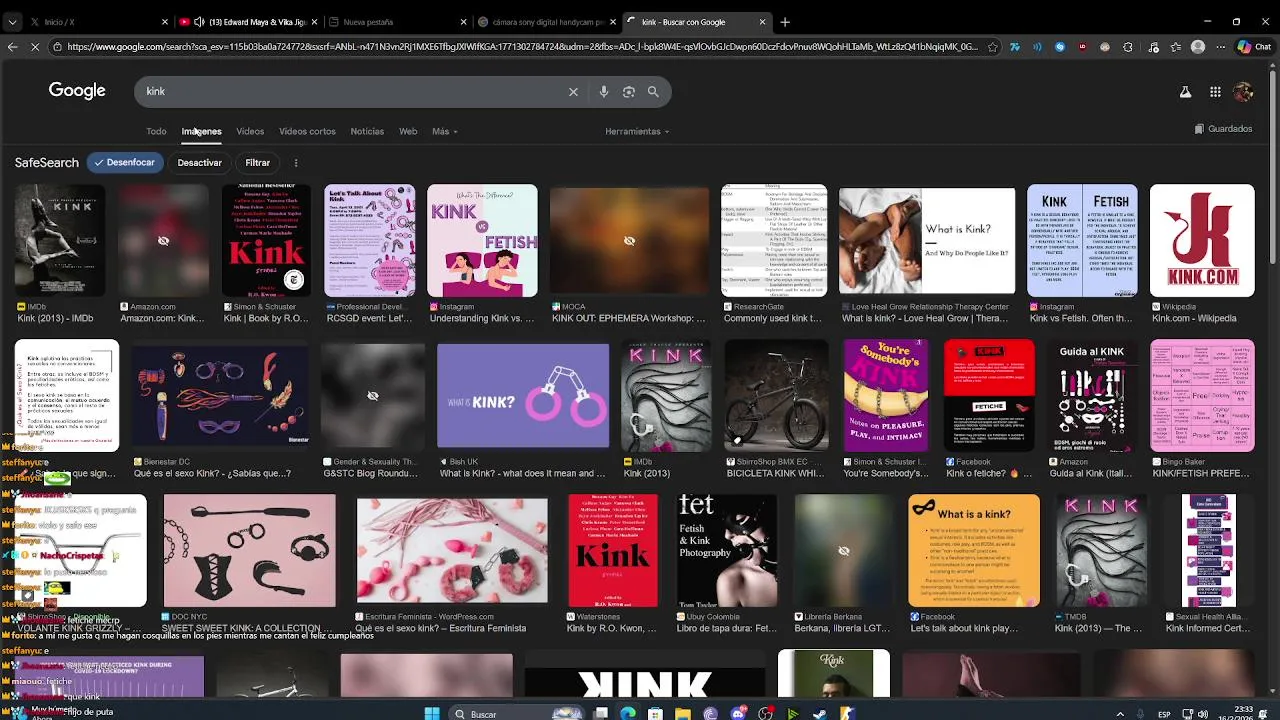
Task: Select Desenfocar SafeSearch option
Action: [x=125, y=162]
